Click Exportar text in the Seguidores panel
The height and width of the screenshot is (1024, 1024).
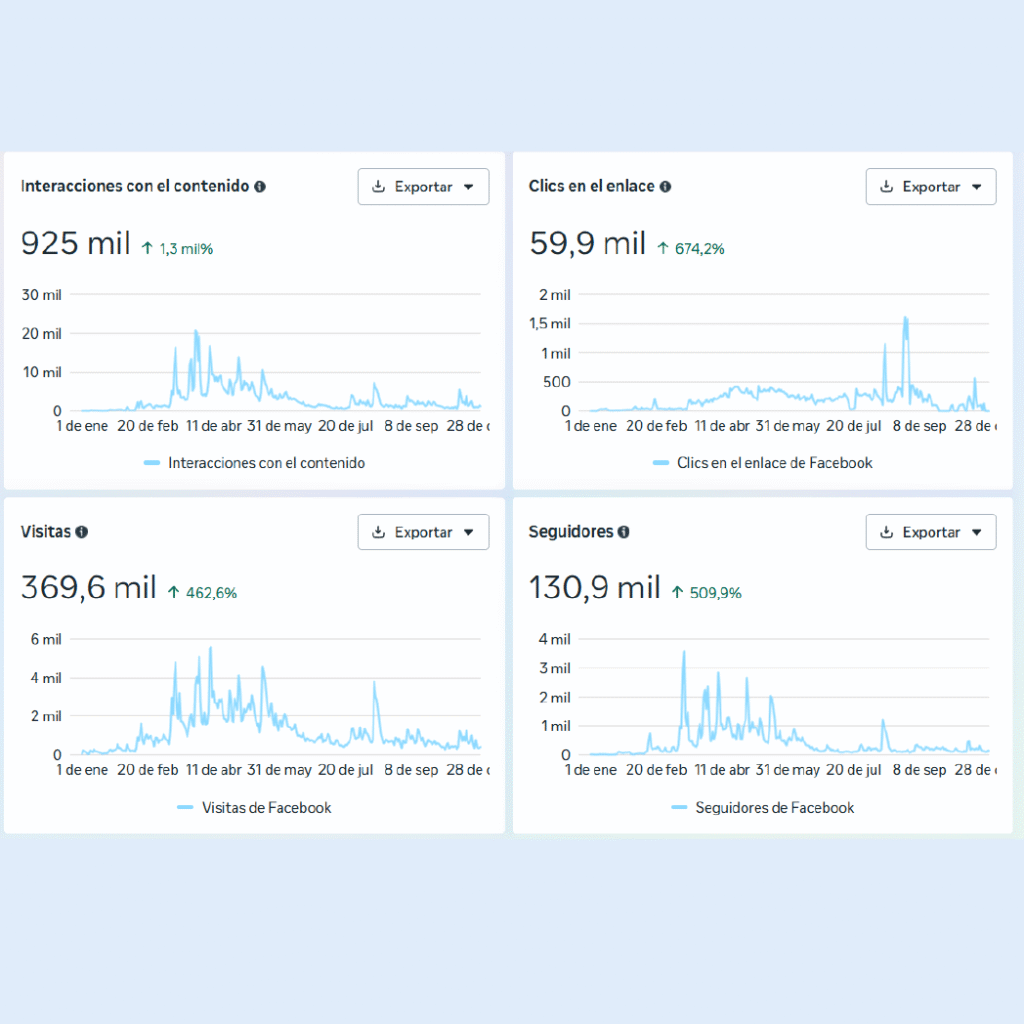[x=931, y=532]
